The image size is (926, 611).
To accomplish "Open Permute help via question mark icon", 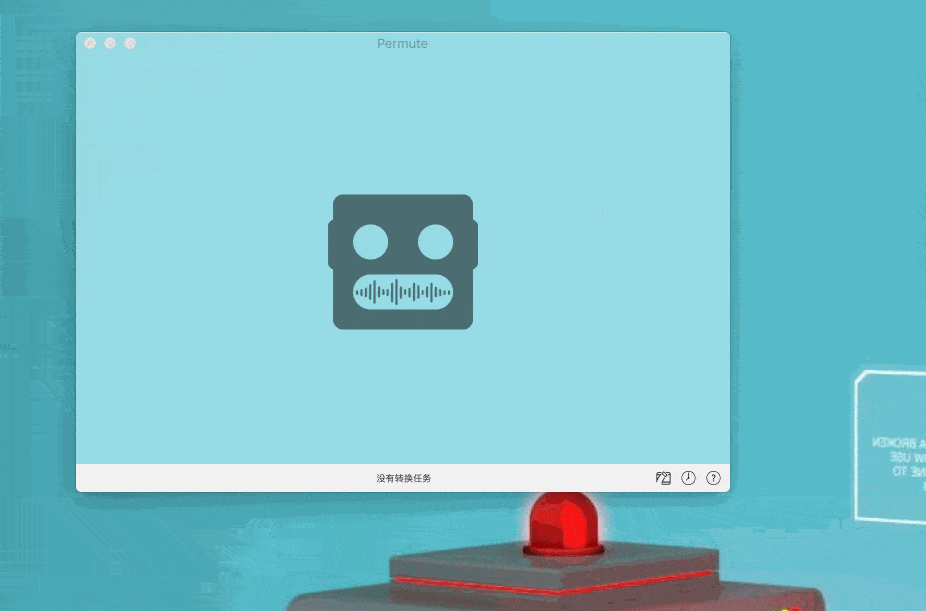I will [713, 478].
